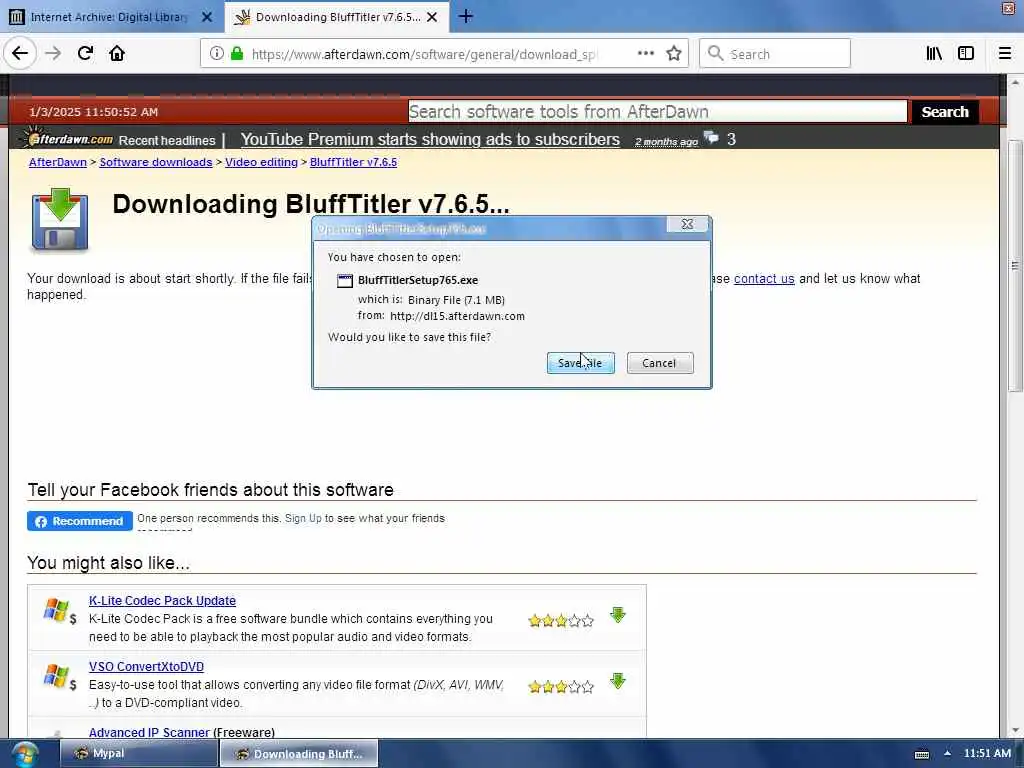This screenshot has width=1024, height=768.
Task: Click the black Search button
Action: click(944, 112)
